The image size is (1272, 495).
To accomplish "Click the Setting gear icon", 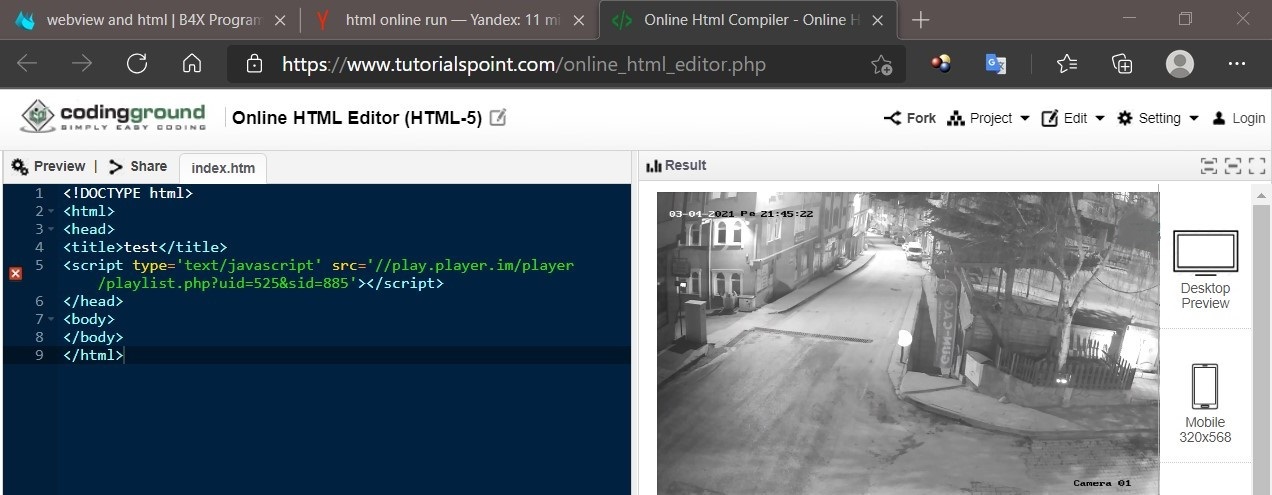I will [1125, 118].
